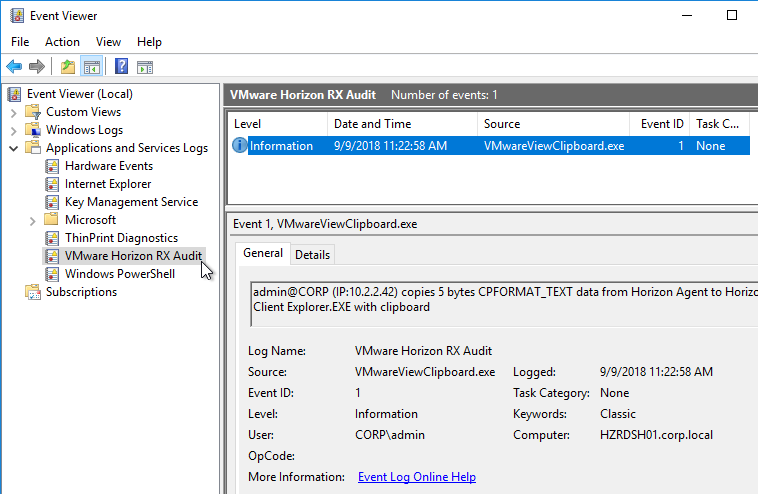Viewport: 758px width, 494px height.
Task: Toggle the Show/Hide Action Pane icon
Action: [145, 67]
